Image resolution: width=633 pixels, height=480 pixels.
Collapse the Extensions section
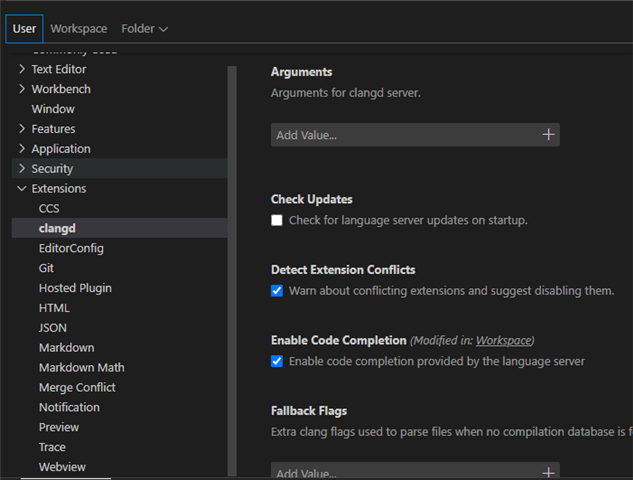22,189
